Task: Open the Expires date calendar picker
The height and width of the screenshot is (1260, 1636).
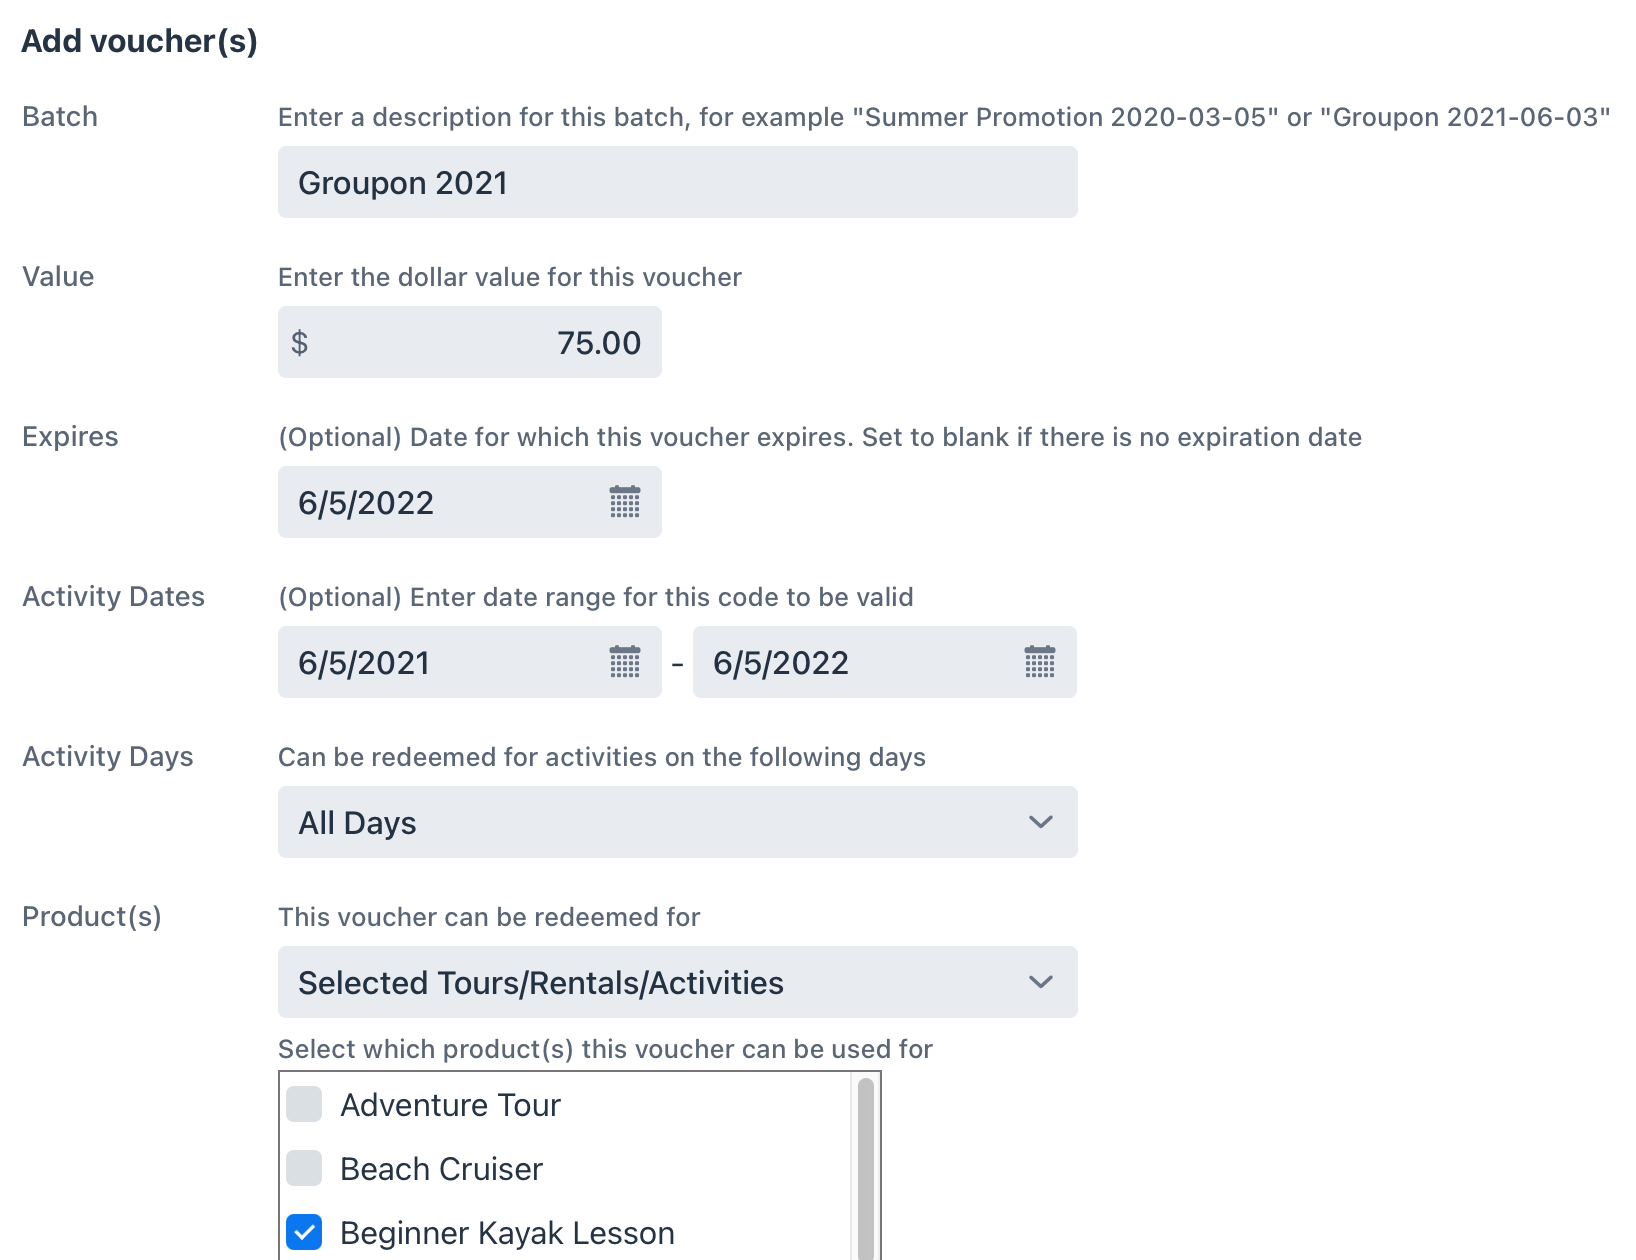Action: coord(625,502)
